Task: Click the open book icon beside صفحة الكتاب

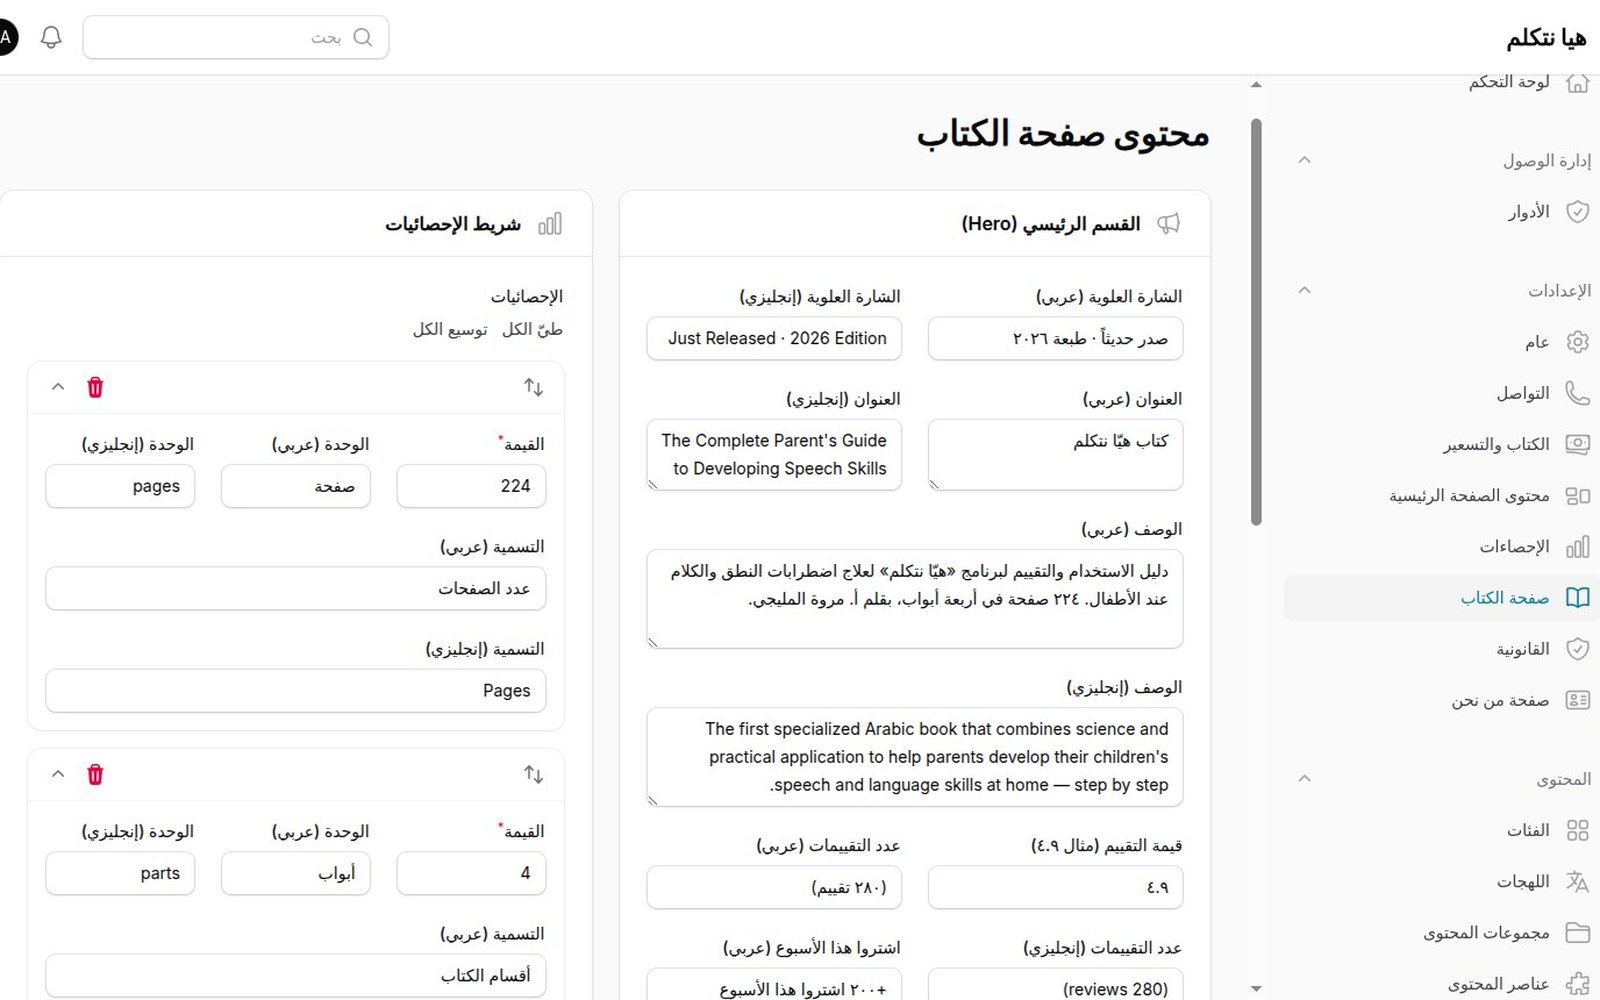Action: pos(1577,598)
